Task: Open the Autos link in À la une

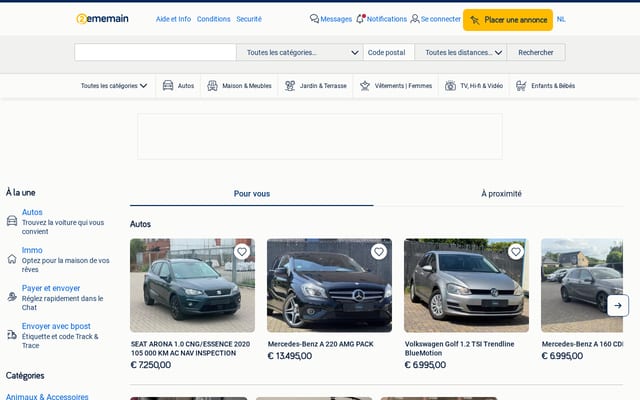Action: click(32, 212)
